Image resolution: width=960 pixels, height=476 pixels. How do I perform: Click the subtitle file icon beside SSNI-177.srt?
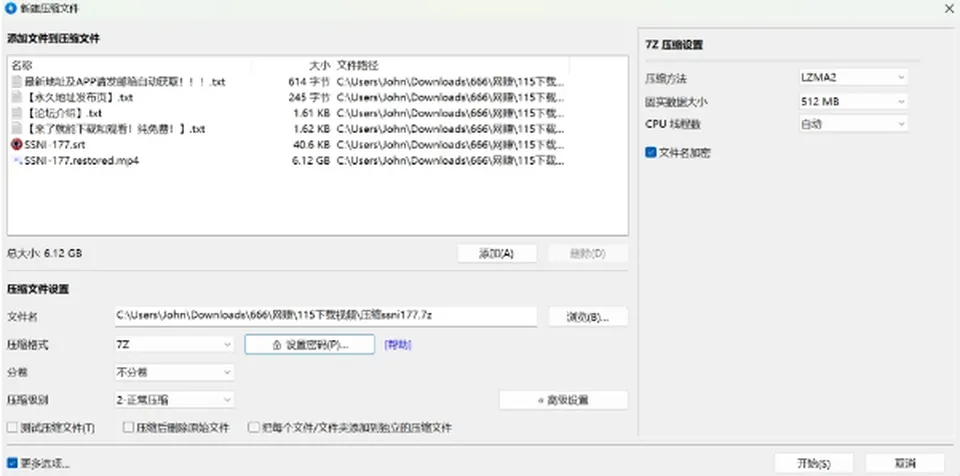click(17, 145)
